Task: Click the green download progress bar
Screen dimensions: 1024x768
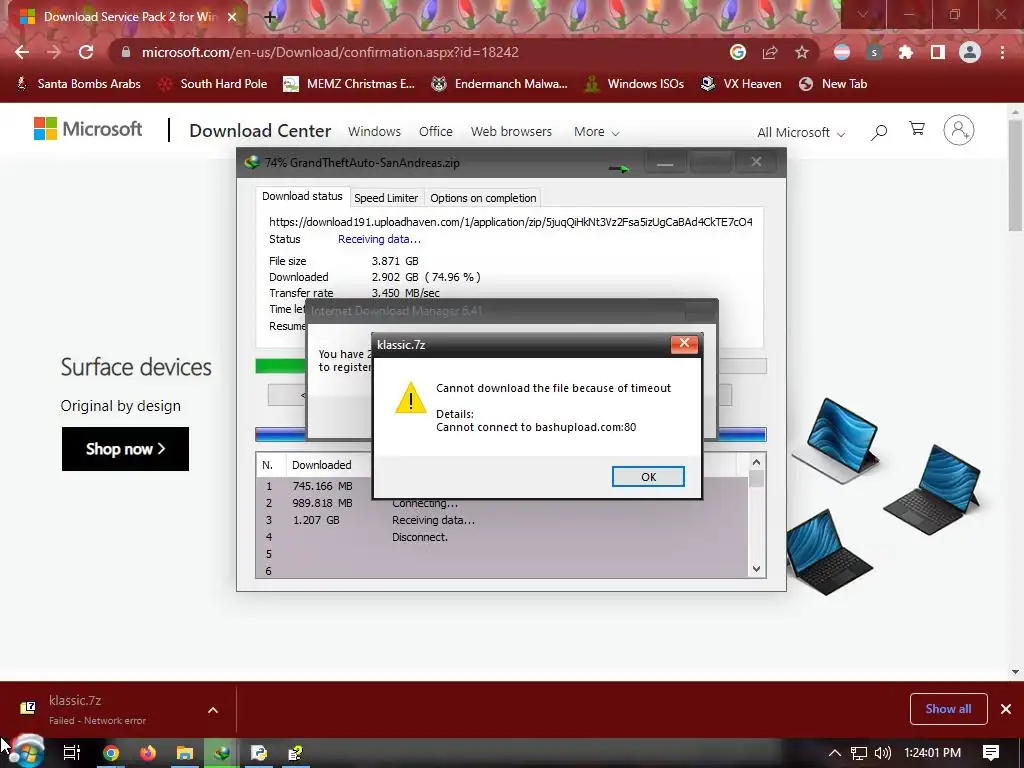Action: coord(281,366)
